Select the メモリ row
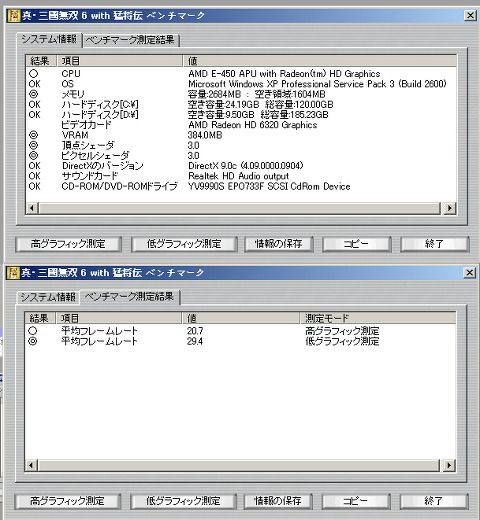This screenshot has height=520, width=480. [x=241, y=94]
